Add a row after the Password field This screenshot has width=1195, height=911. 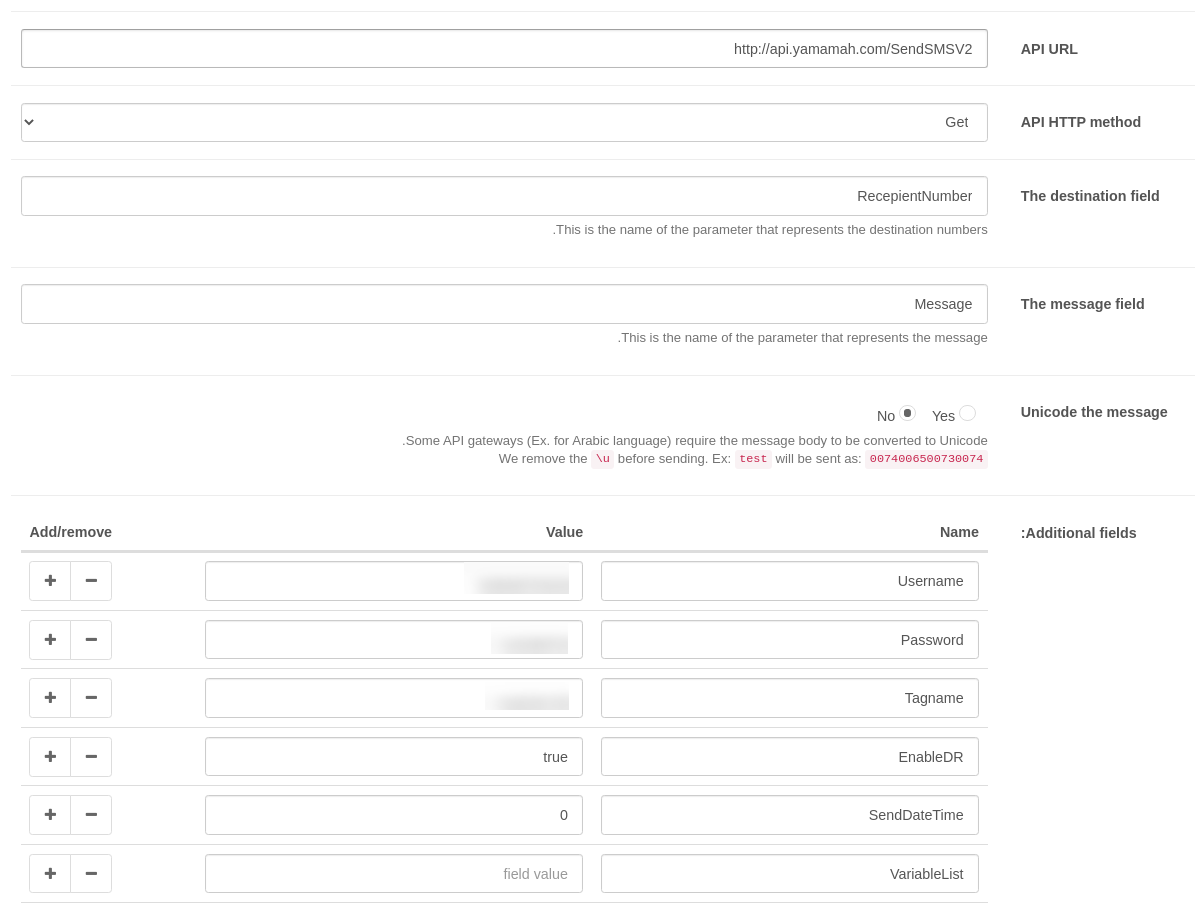point(50,640)
